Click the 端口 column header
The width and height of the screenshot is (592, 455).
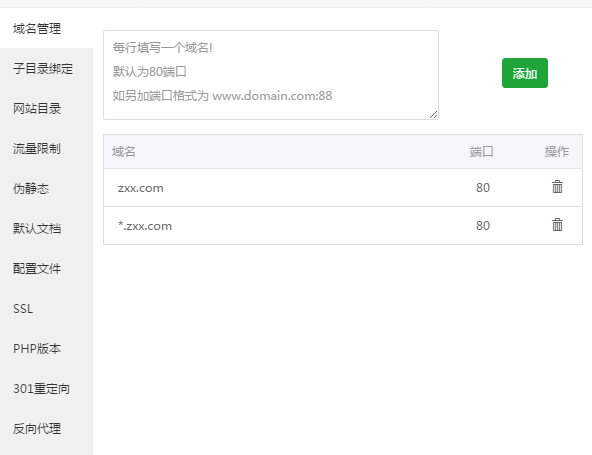point(482,152)
